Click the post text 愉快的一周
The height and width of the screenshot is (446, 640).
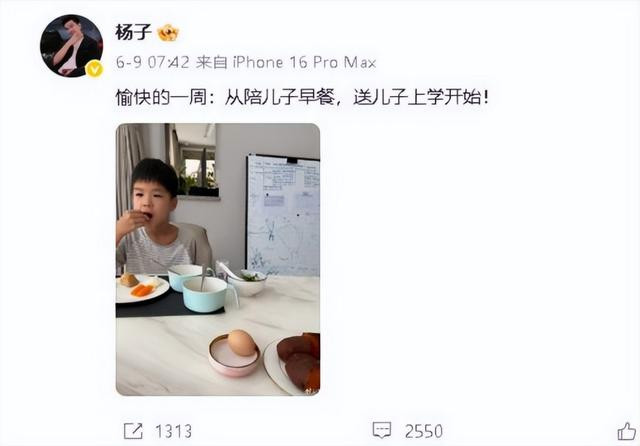pos(161,98)
